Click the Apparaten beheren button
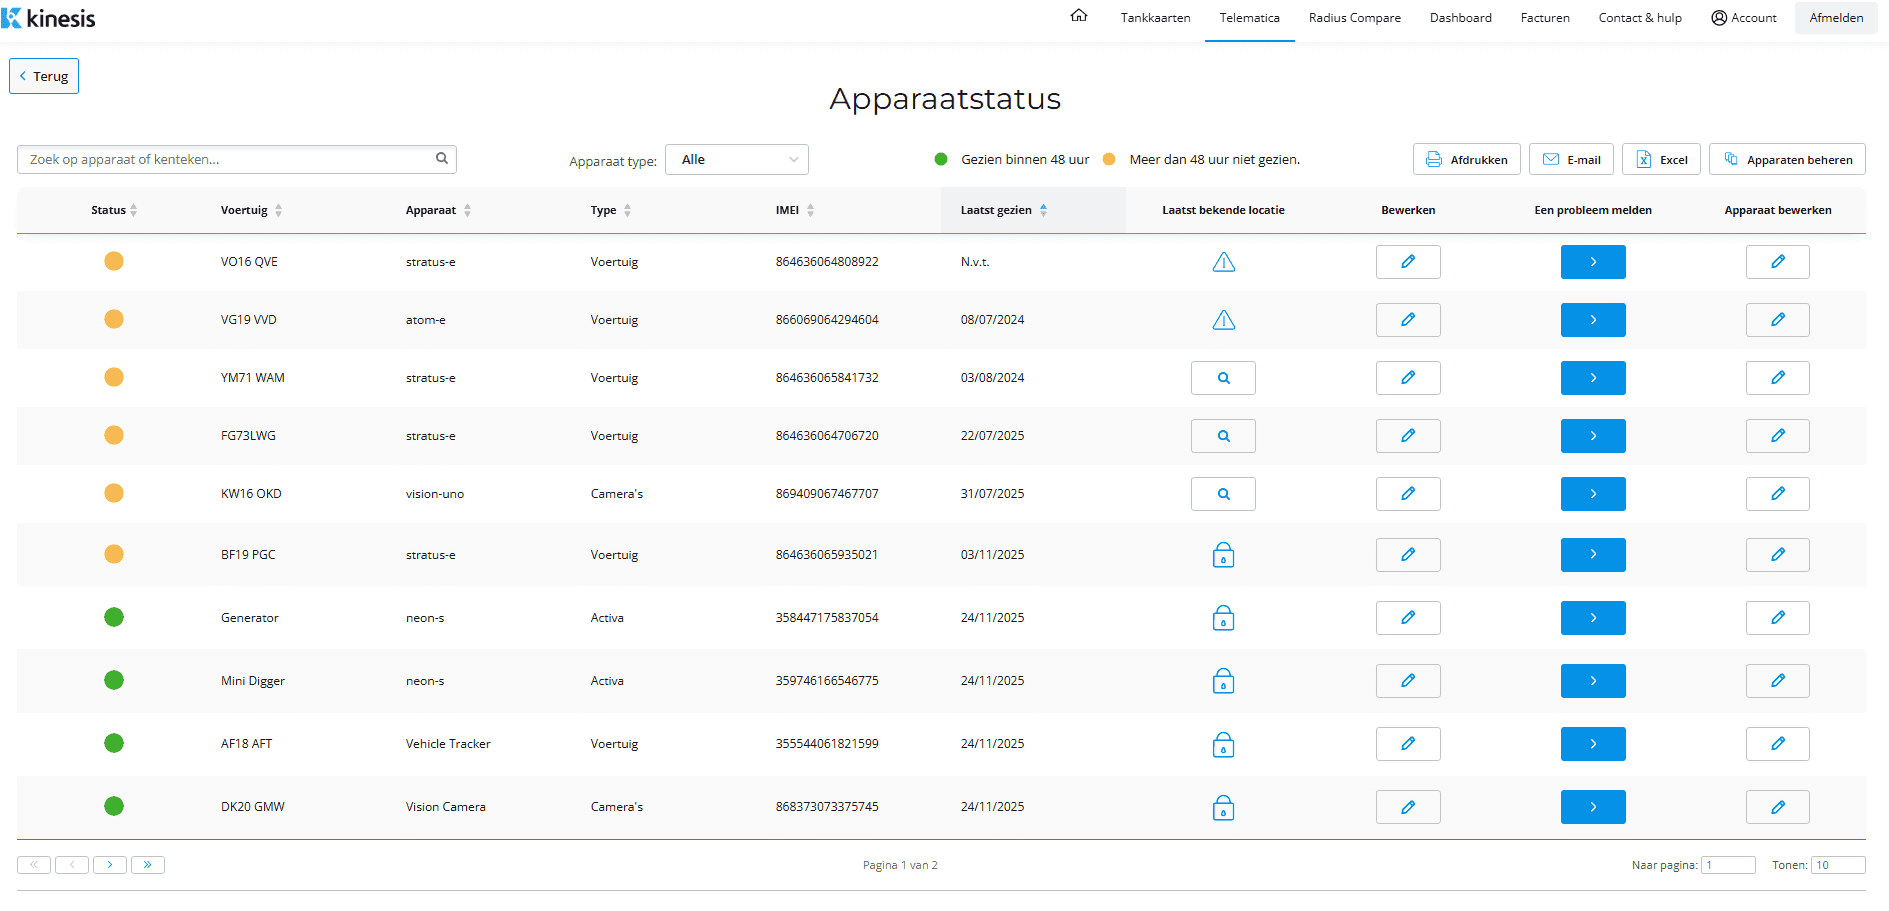 click(1786, 160)
